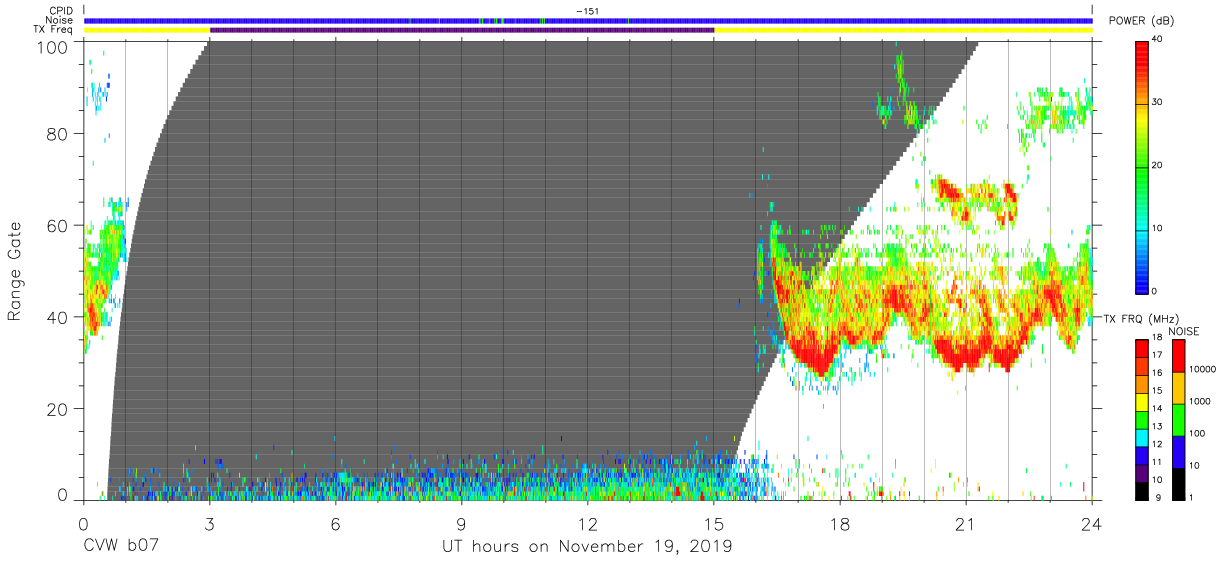Click the CPID row label
1228x567 pixels.
point(59,11)
